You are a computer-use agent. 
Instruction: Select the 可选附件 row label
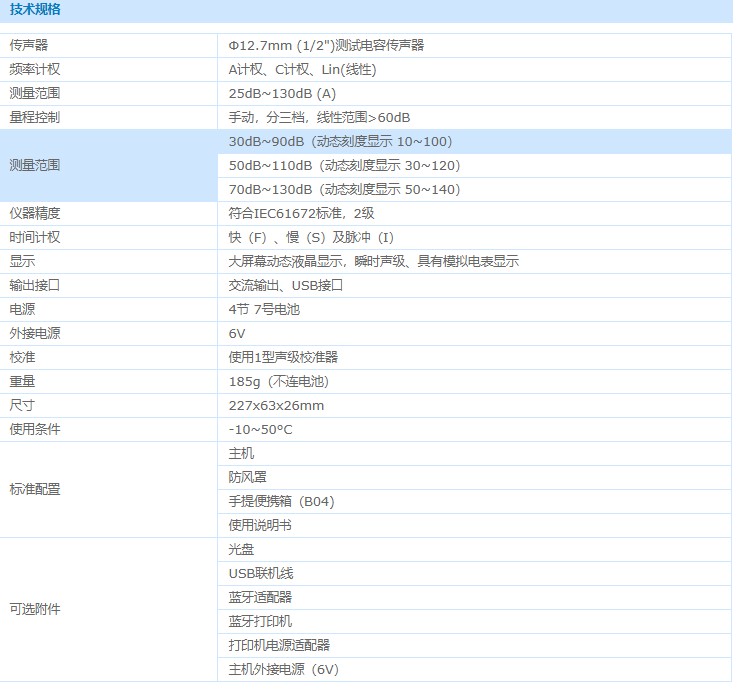pos(35,609)
